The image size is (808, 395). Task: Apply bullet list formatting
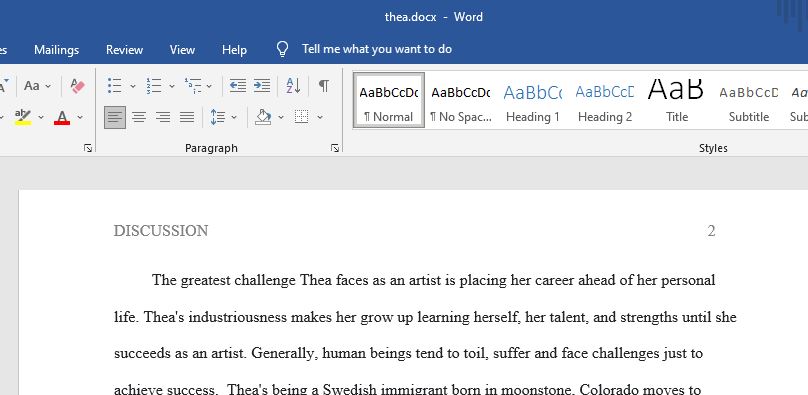click(114, 85)
